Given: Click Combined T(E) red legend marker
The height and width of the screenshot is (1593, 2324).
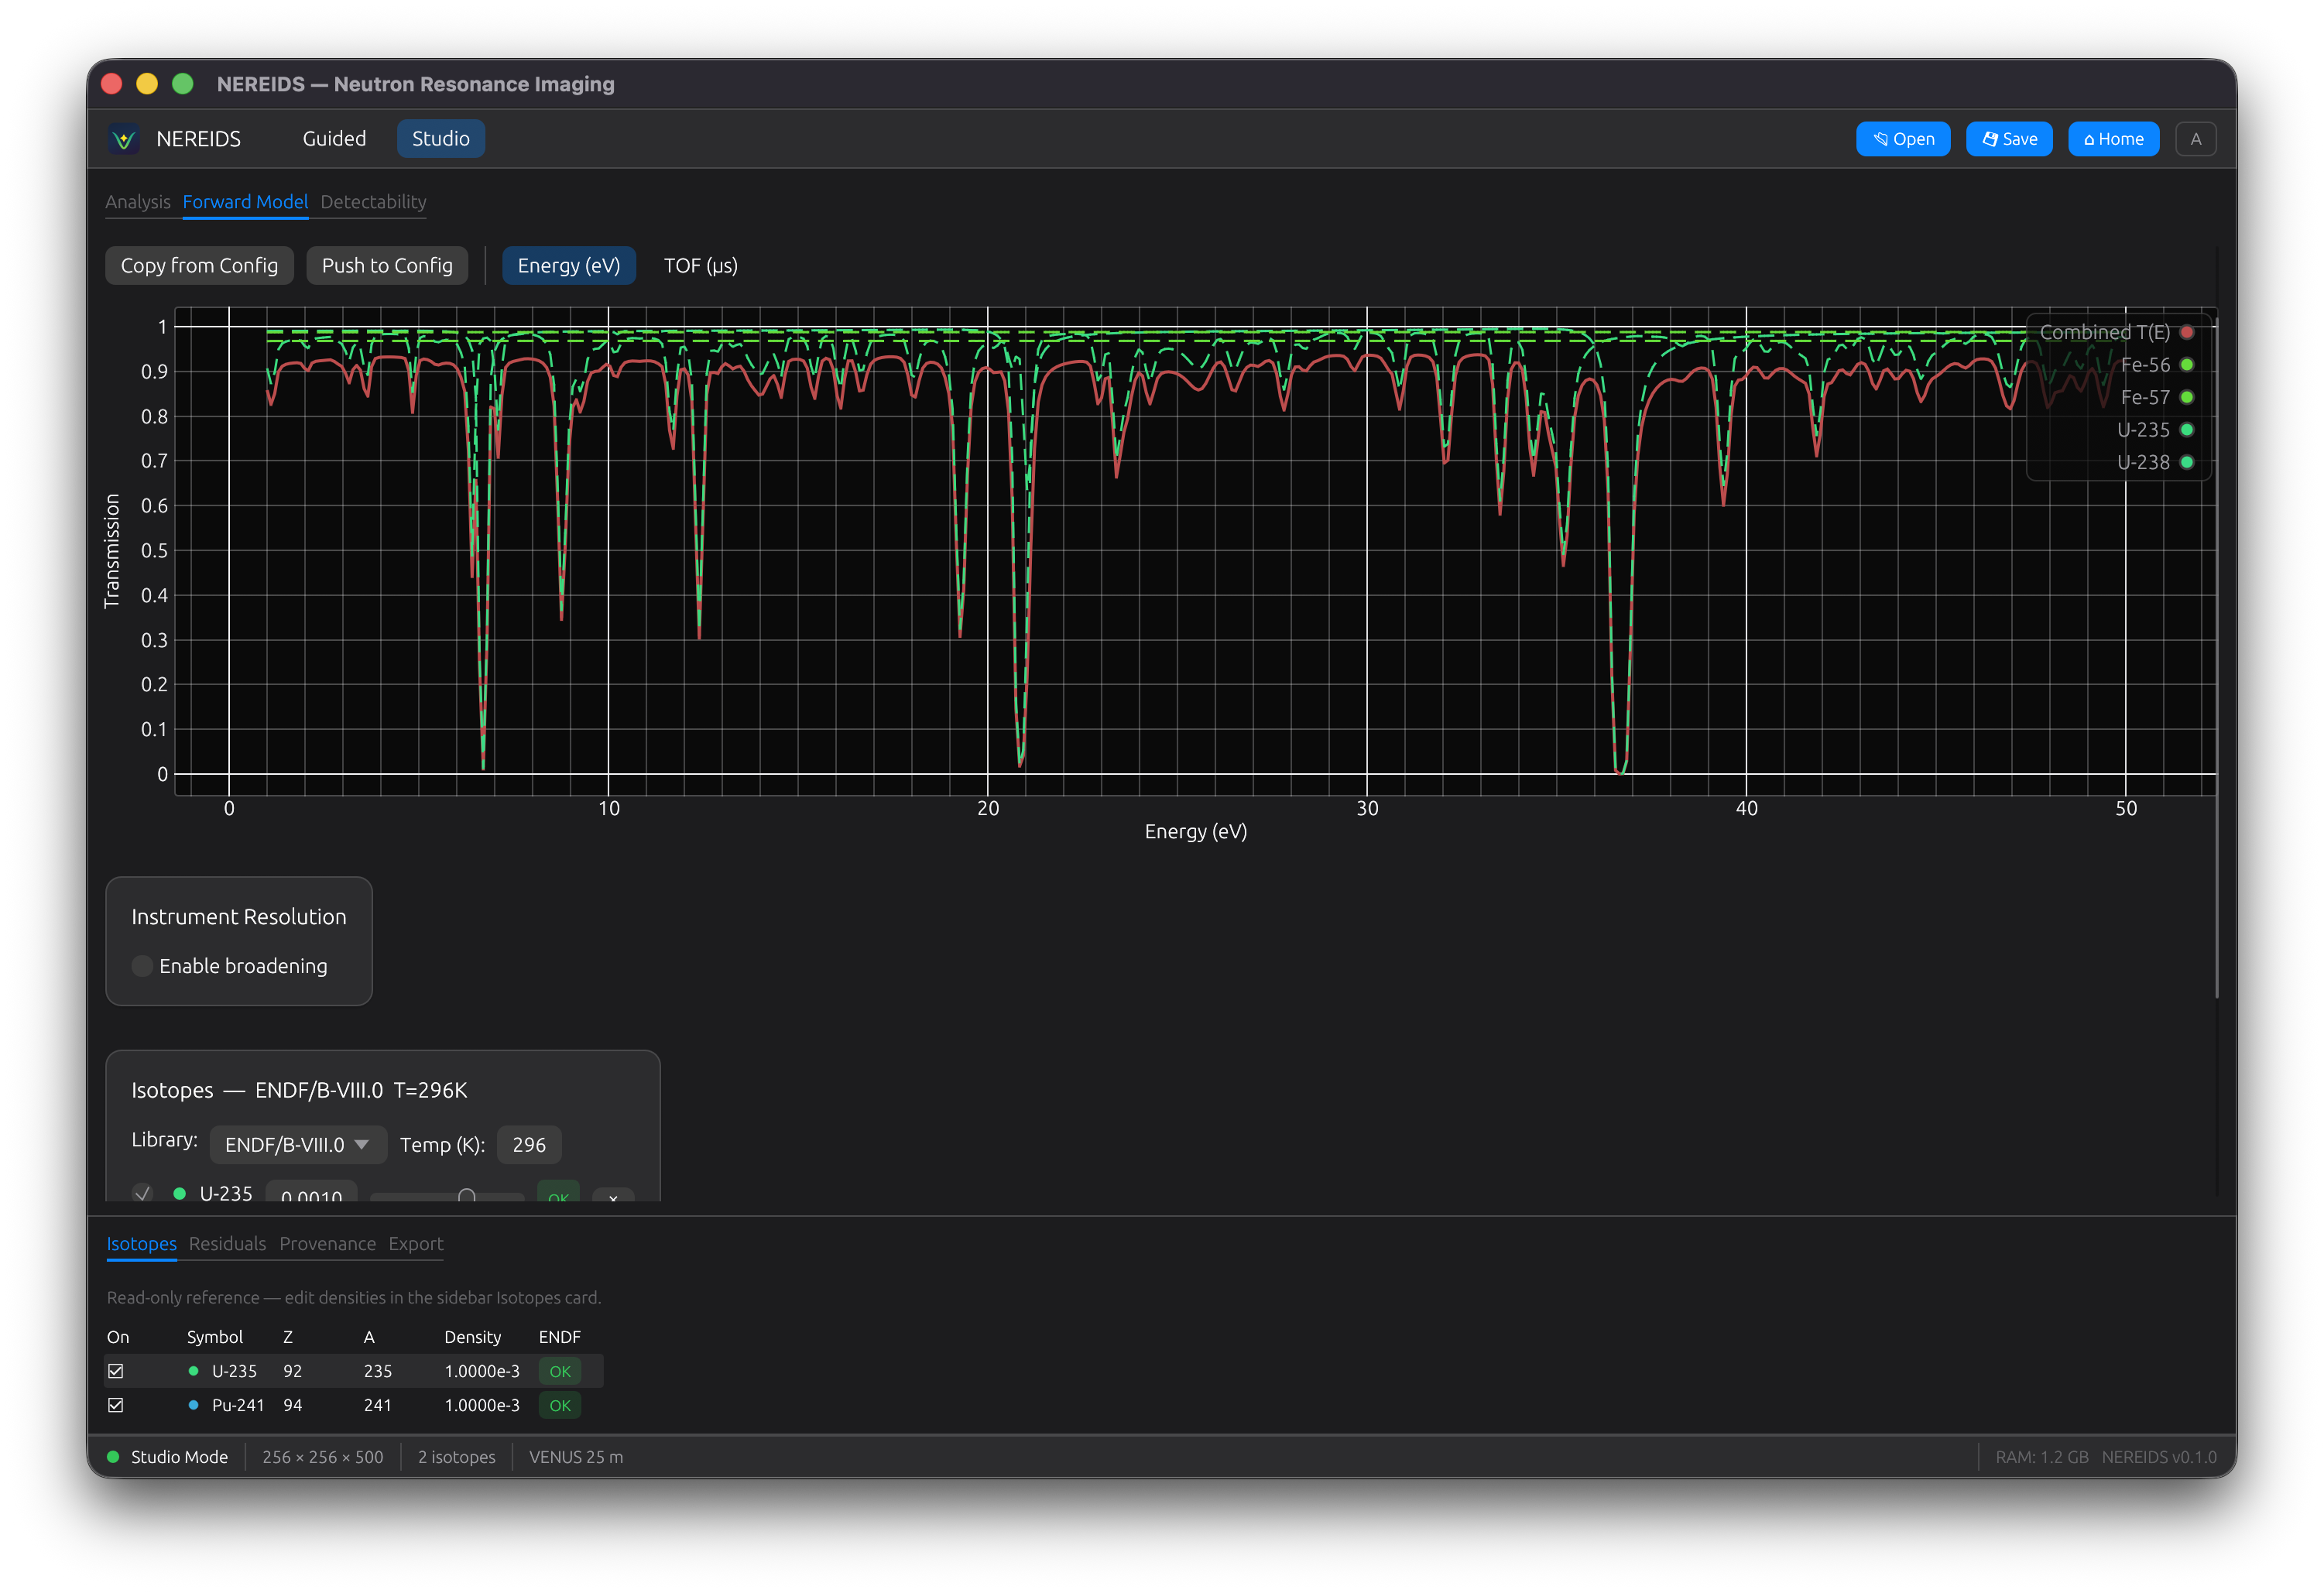Looking at the screenshot, I should [x=2187, y=332].
